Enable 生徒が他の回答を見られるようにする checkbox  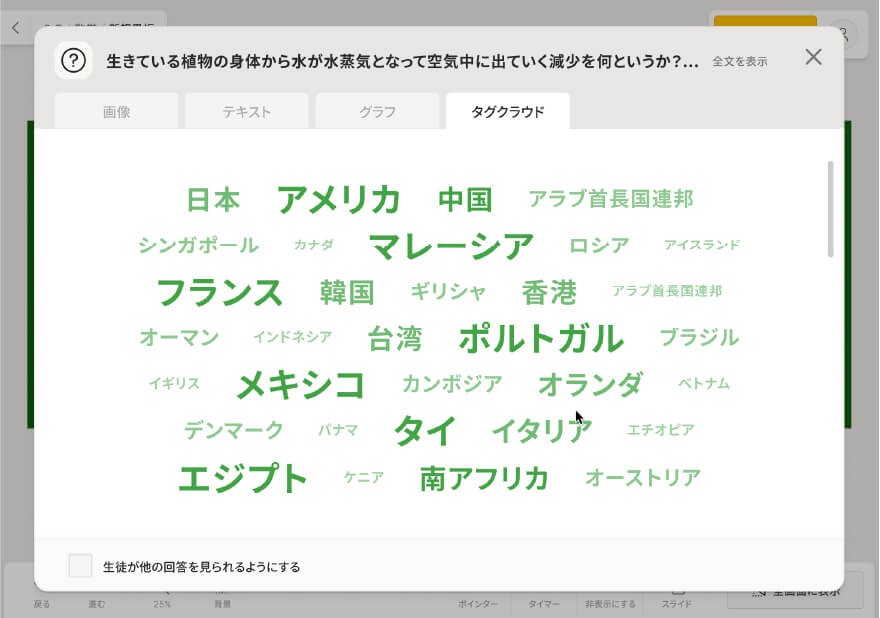pyautogui.click(x=81, y=566)
